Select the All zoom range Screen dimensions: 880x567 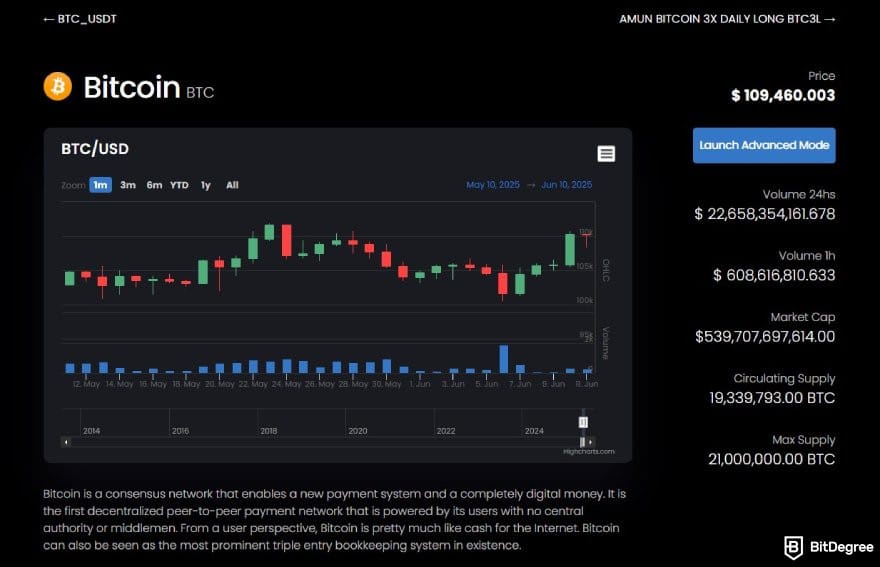[x=232, y=185]
